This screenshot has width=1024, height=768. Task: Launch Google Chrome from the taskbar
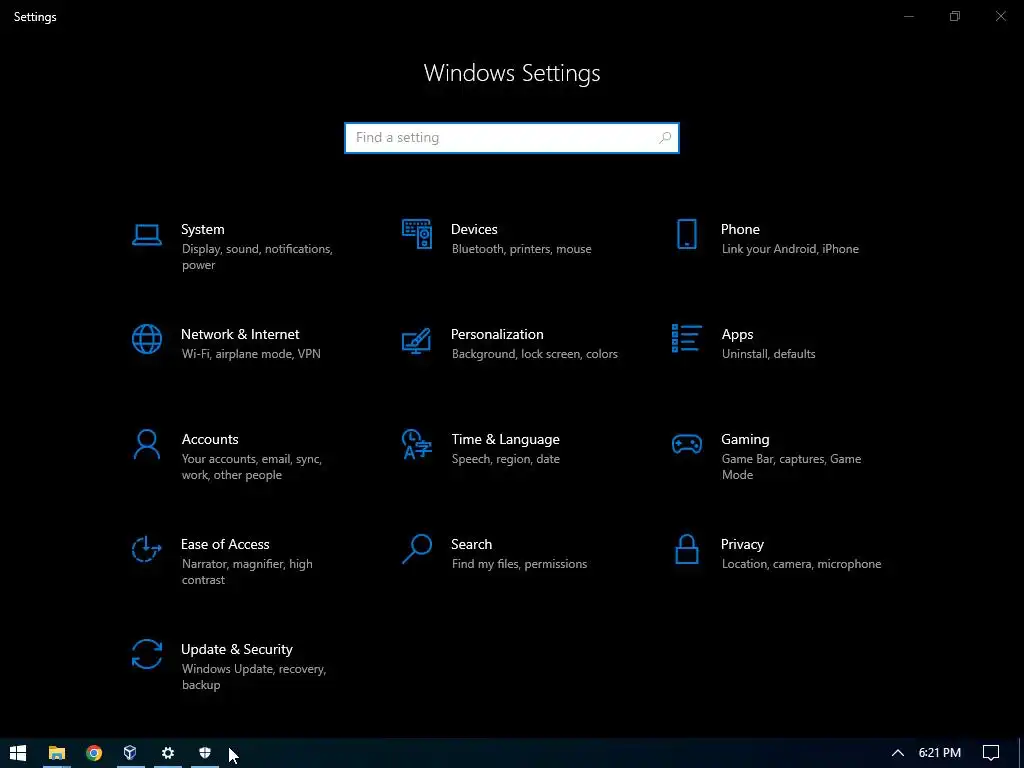(x=94, y=753)
